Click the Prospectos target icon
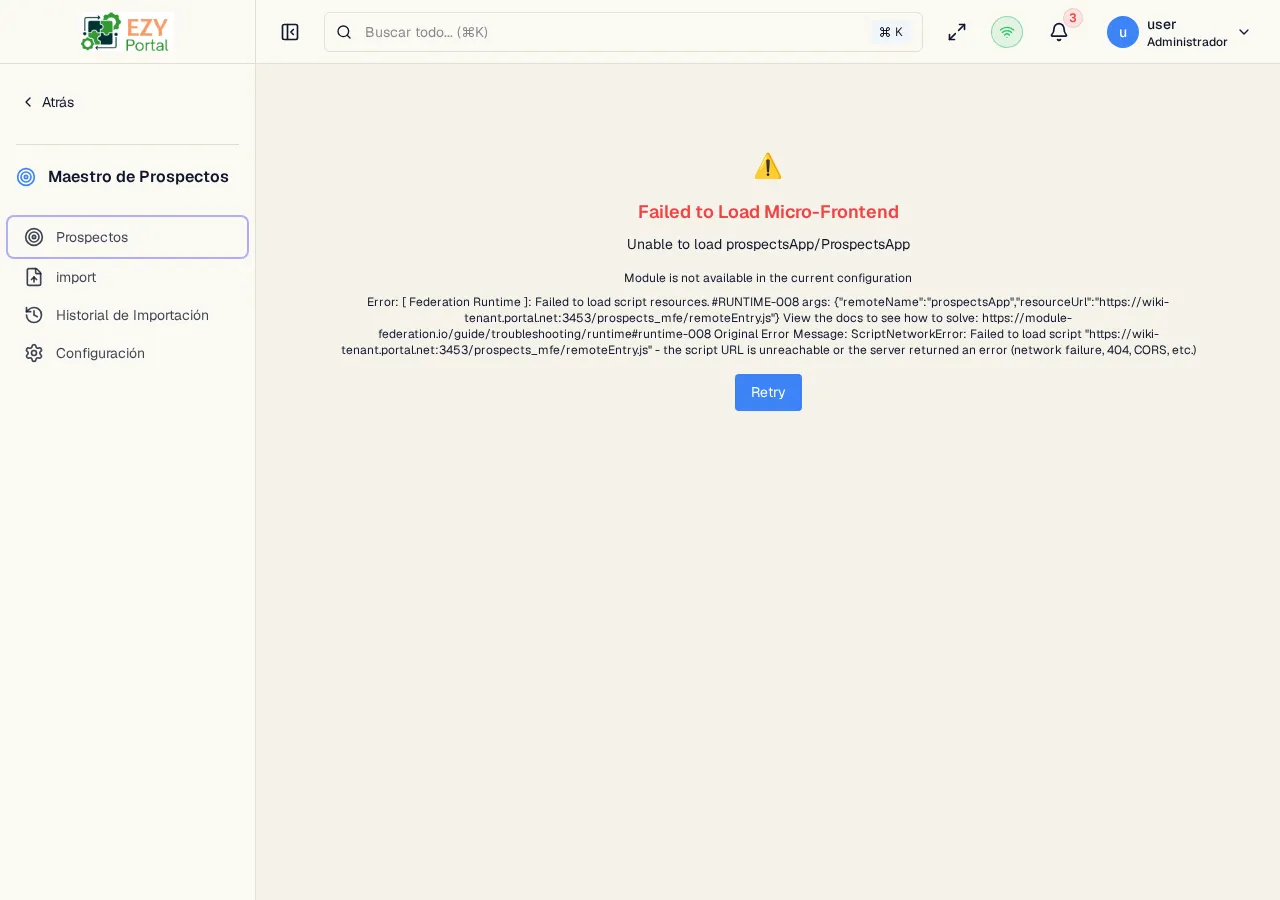 click(x=34, y=237)
